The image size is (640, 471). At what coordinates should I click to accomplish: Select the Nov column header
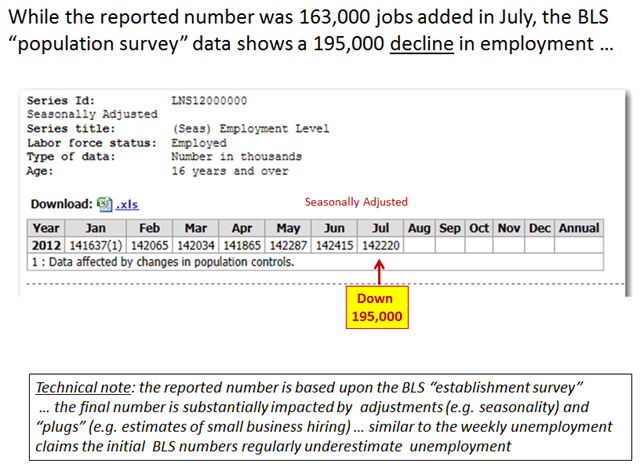coord(509,228)
